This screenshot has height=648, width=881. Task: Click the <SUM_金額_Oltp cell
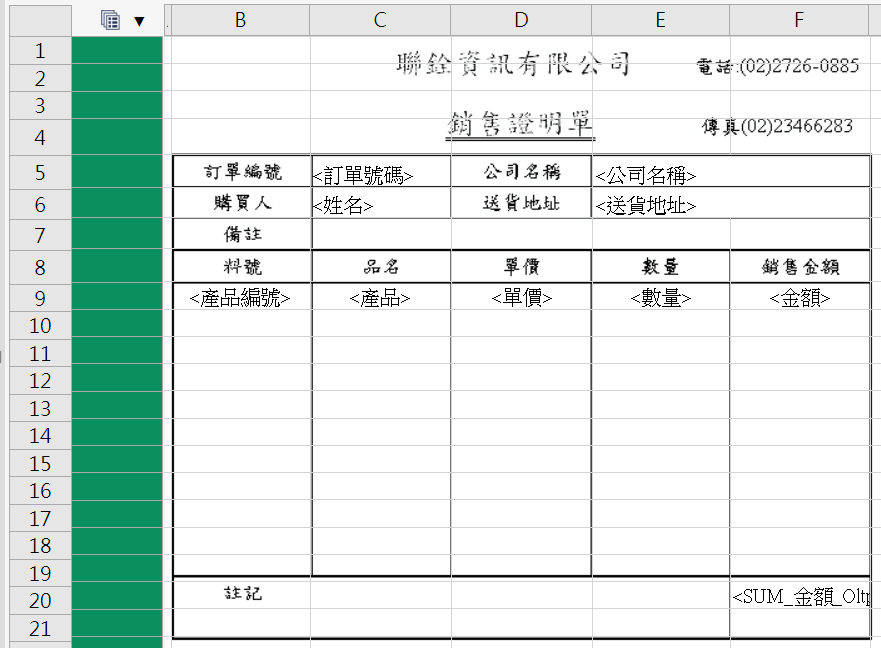point(800,596)
